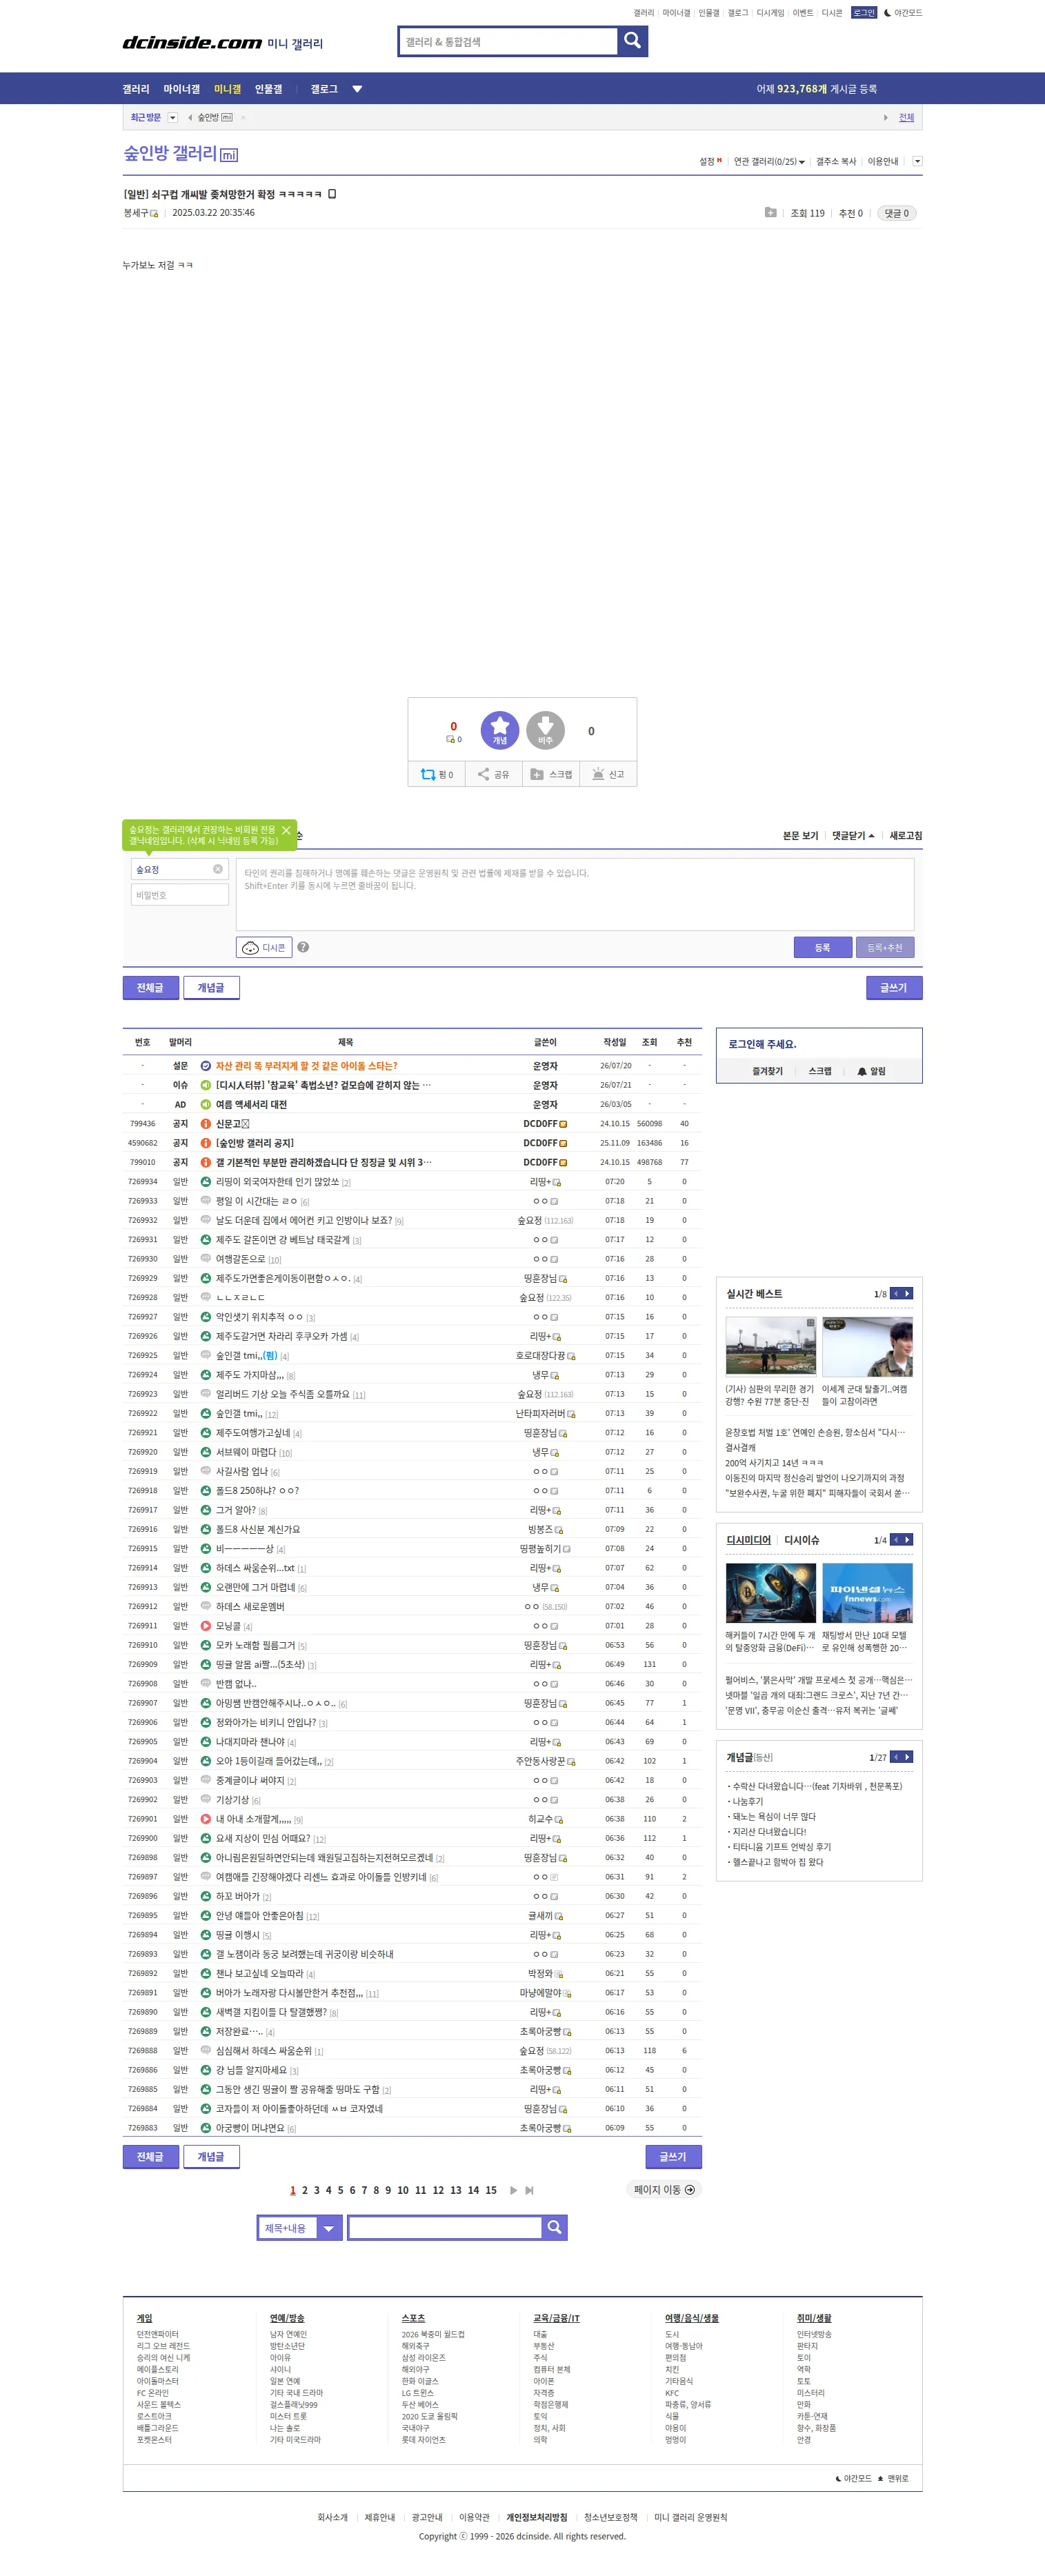Click the 로그인 button at top
This screenshot has width=1045, height=2576.
pos(864,13)
